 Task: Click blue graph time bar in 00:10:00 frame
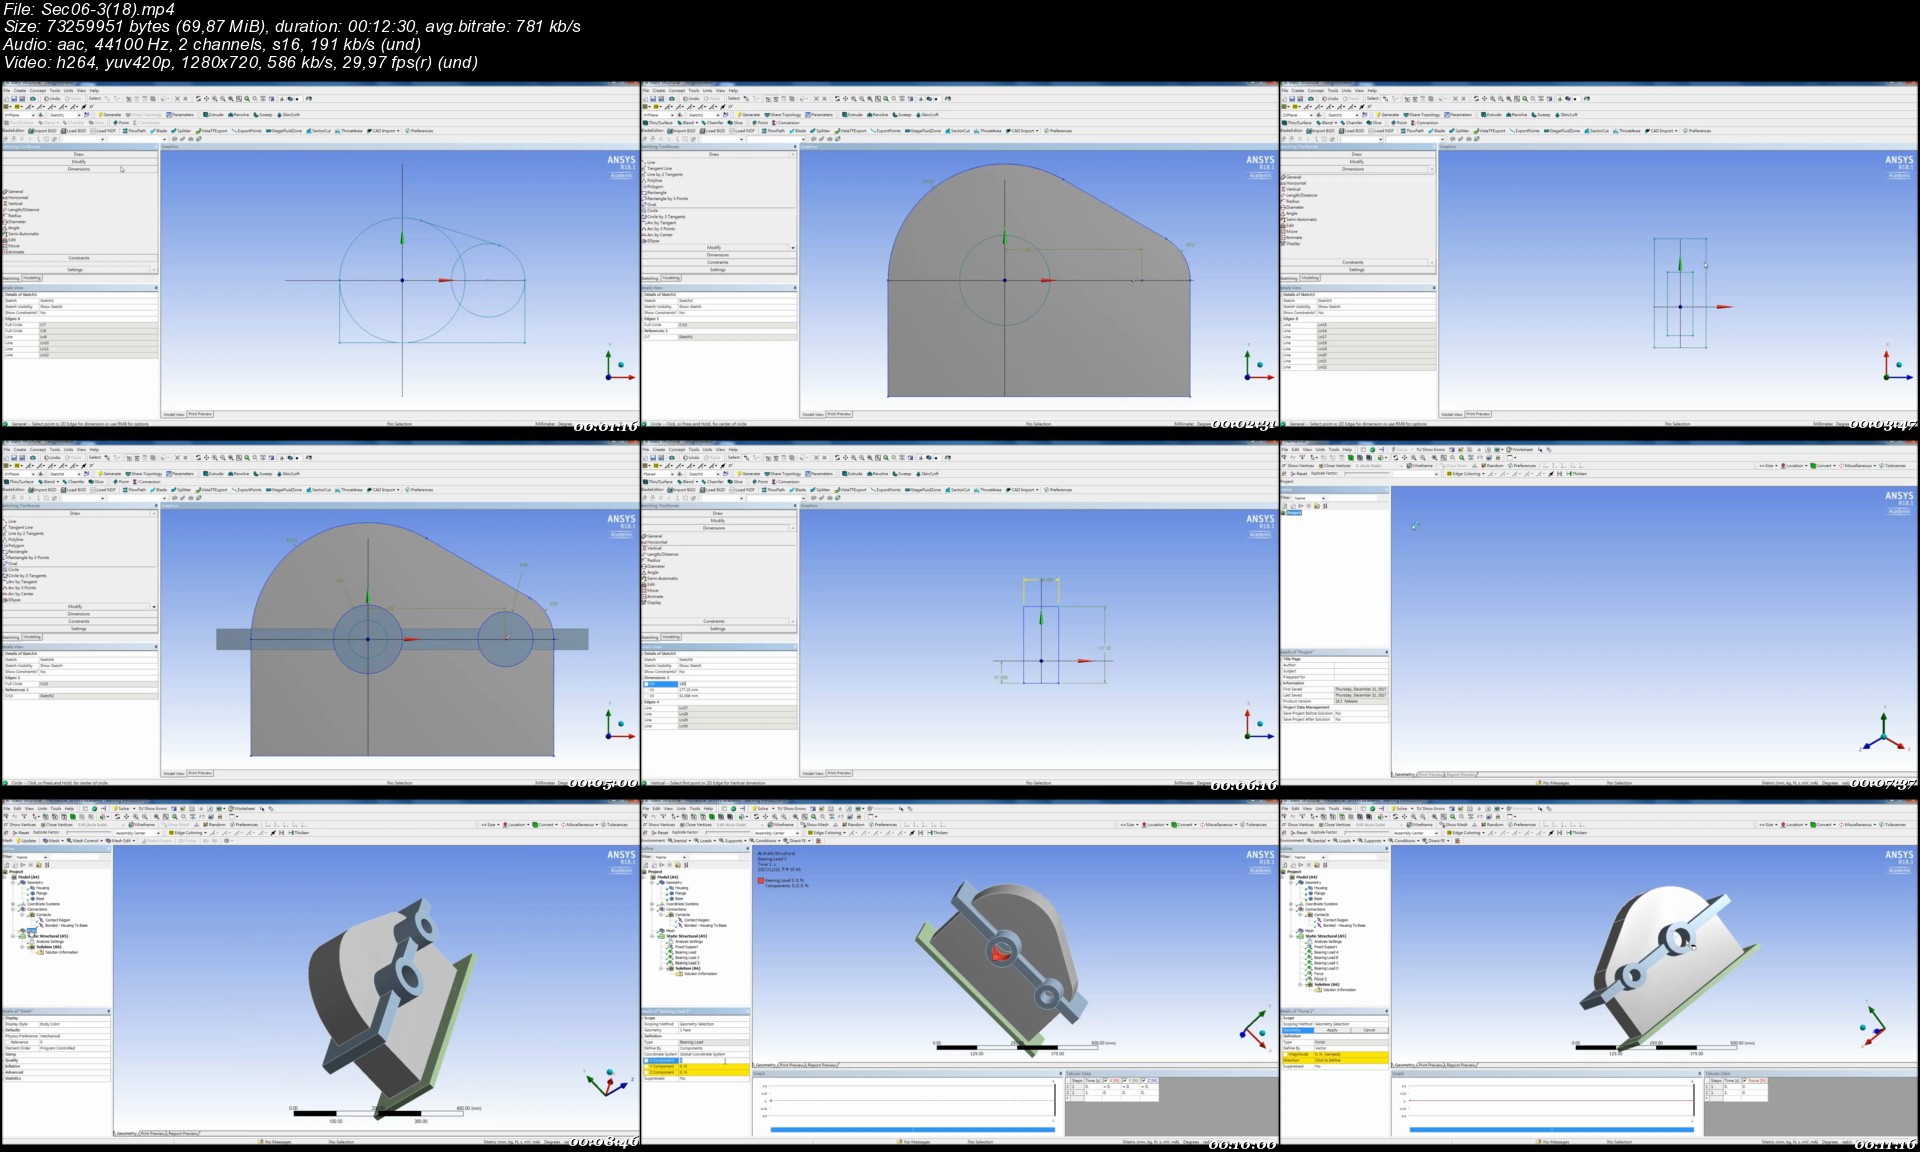click(x=912, y=1129)
